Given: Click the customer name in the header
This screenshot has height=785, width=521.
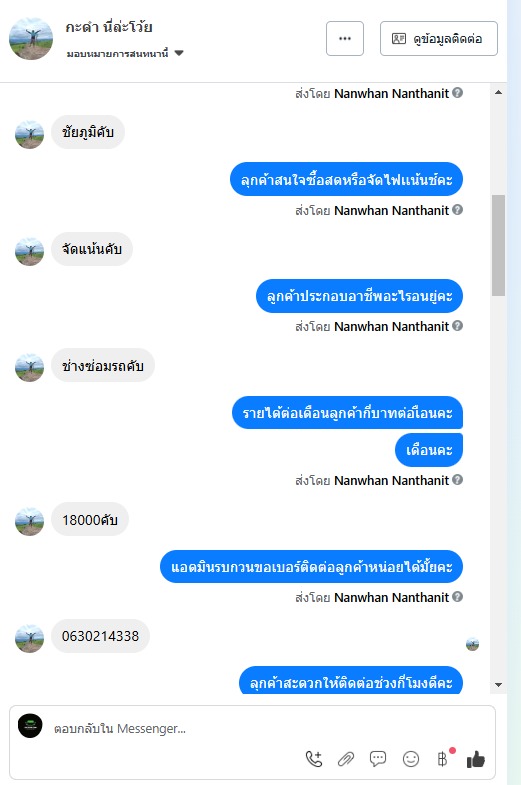Looking at the screenshot, I should (109, 27).
